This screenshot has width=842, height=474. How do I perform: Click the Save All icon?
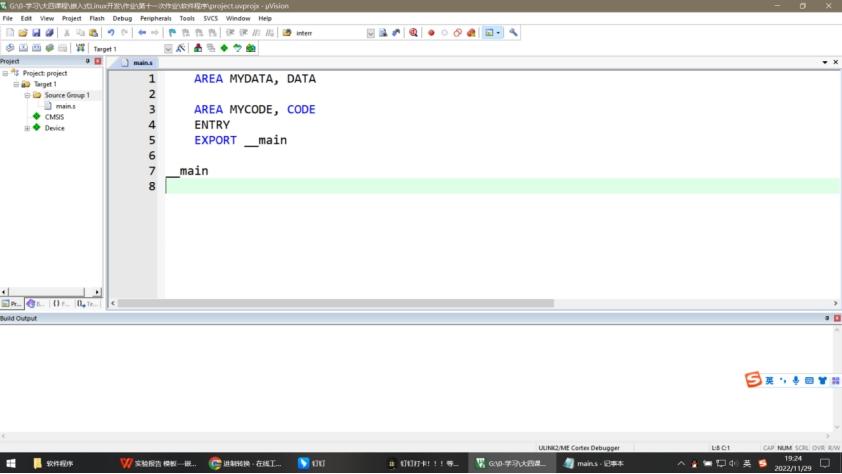click(x=49, y=33)
